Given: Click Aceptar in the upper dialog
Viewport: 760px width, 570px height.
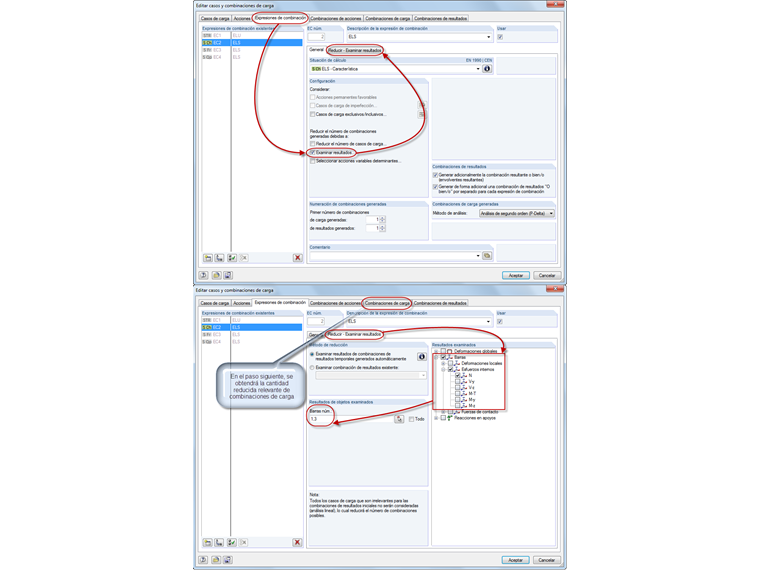Looking at the screenshot, I should (x=516, y=275).
